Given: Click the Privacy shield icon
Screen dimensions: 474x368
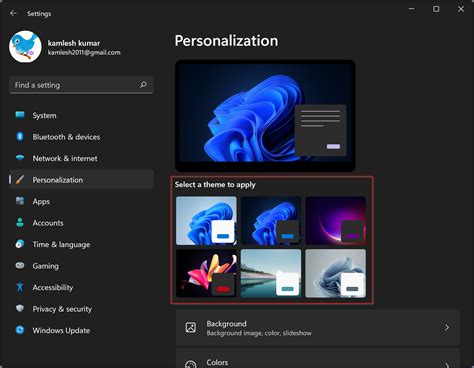Looking at the screenshot, I should (20, 308).
